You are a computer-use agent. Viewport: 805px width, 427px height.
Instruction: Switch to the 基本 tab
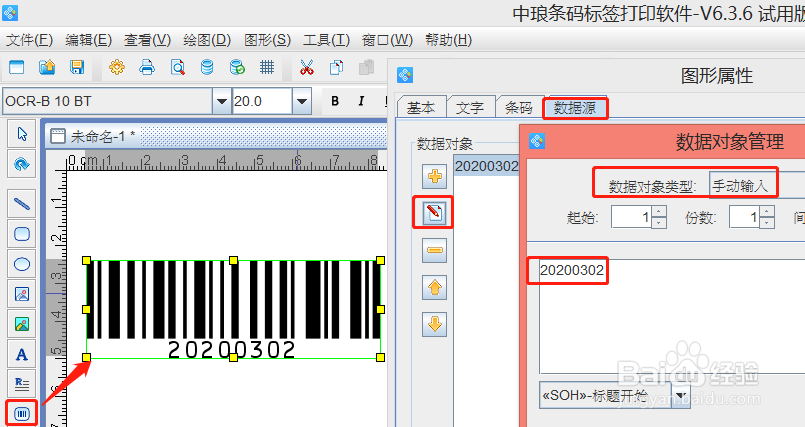coord(420,107)
